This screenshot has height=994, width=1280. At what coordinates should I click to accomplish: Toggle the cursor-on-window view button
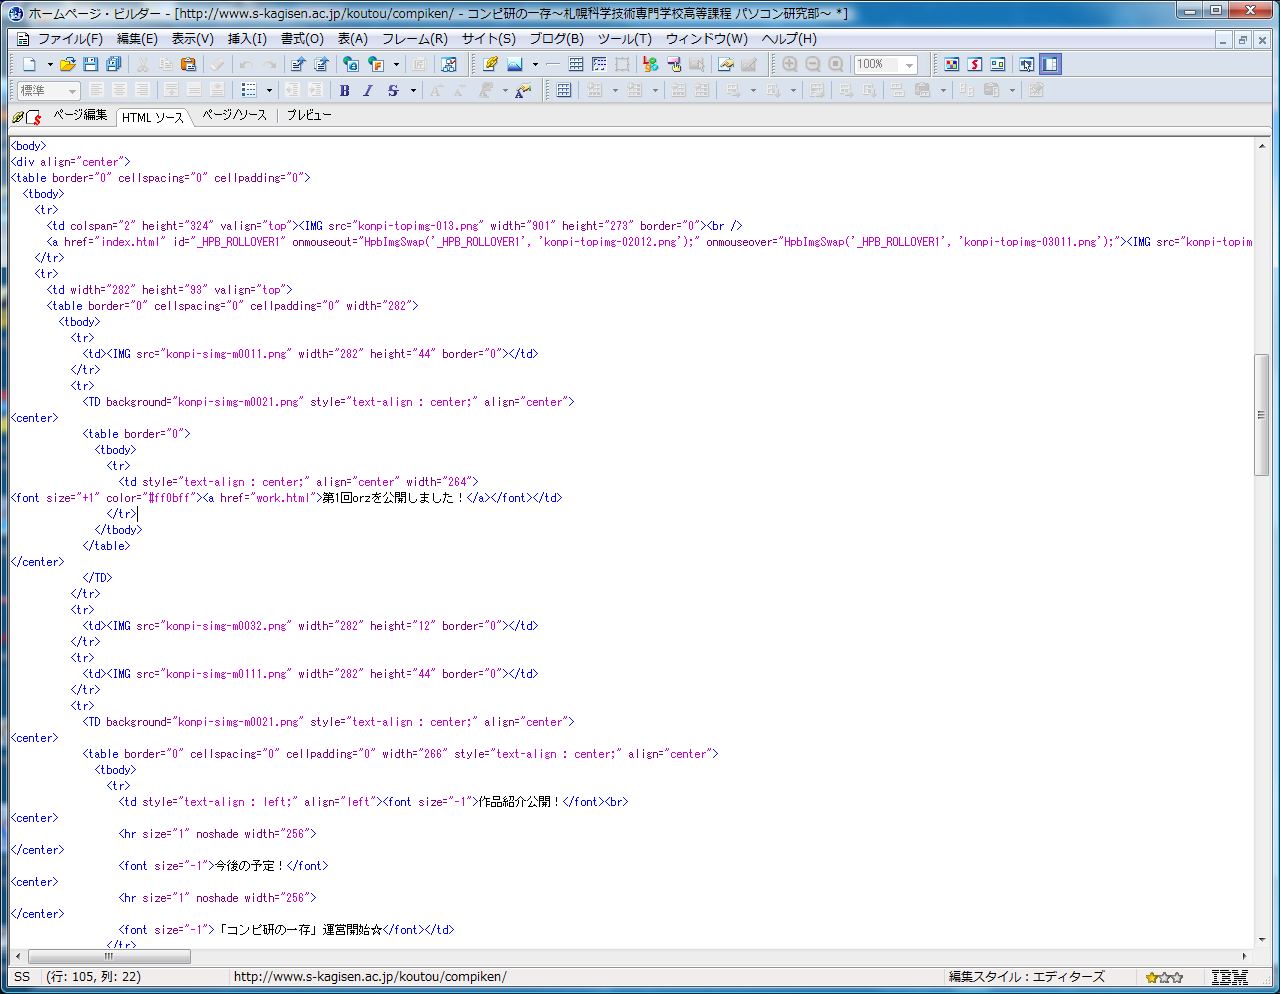click(1026, 64)
